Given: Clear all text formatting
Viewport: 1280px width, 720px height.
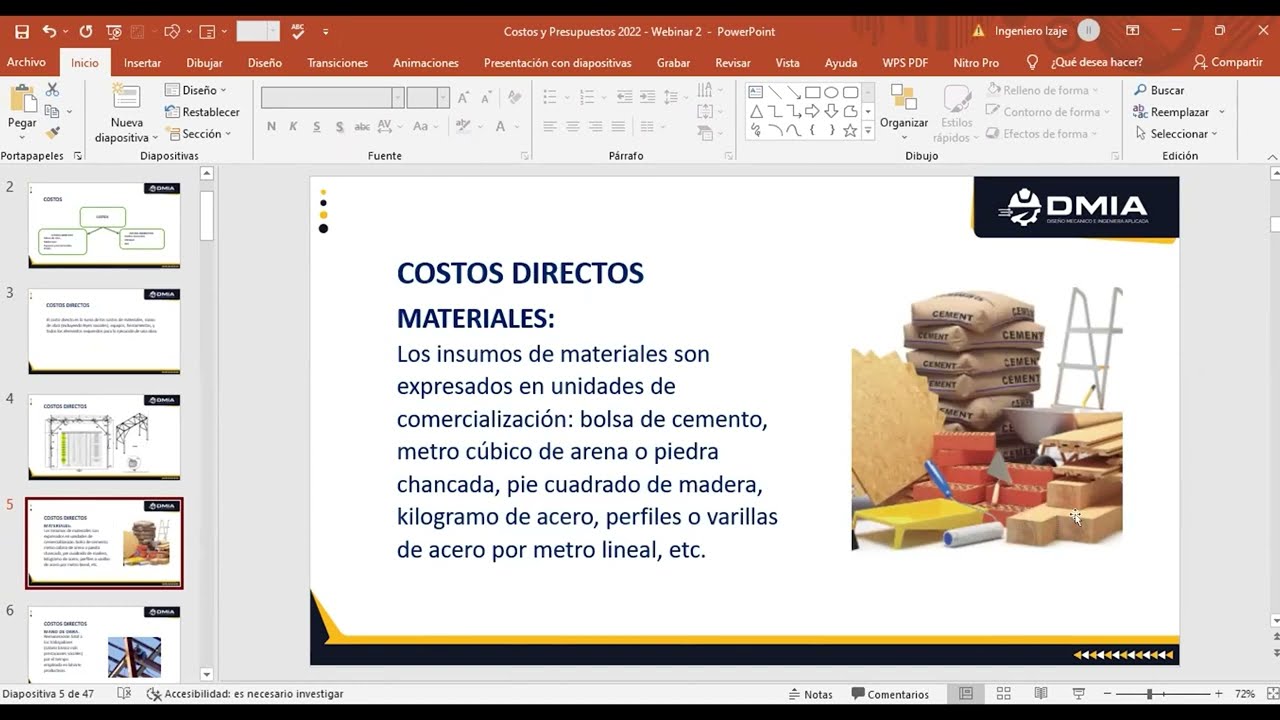Looking at the screenshot, I should tap(514, 98).
